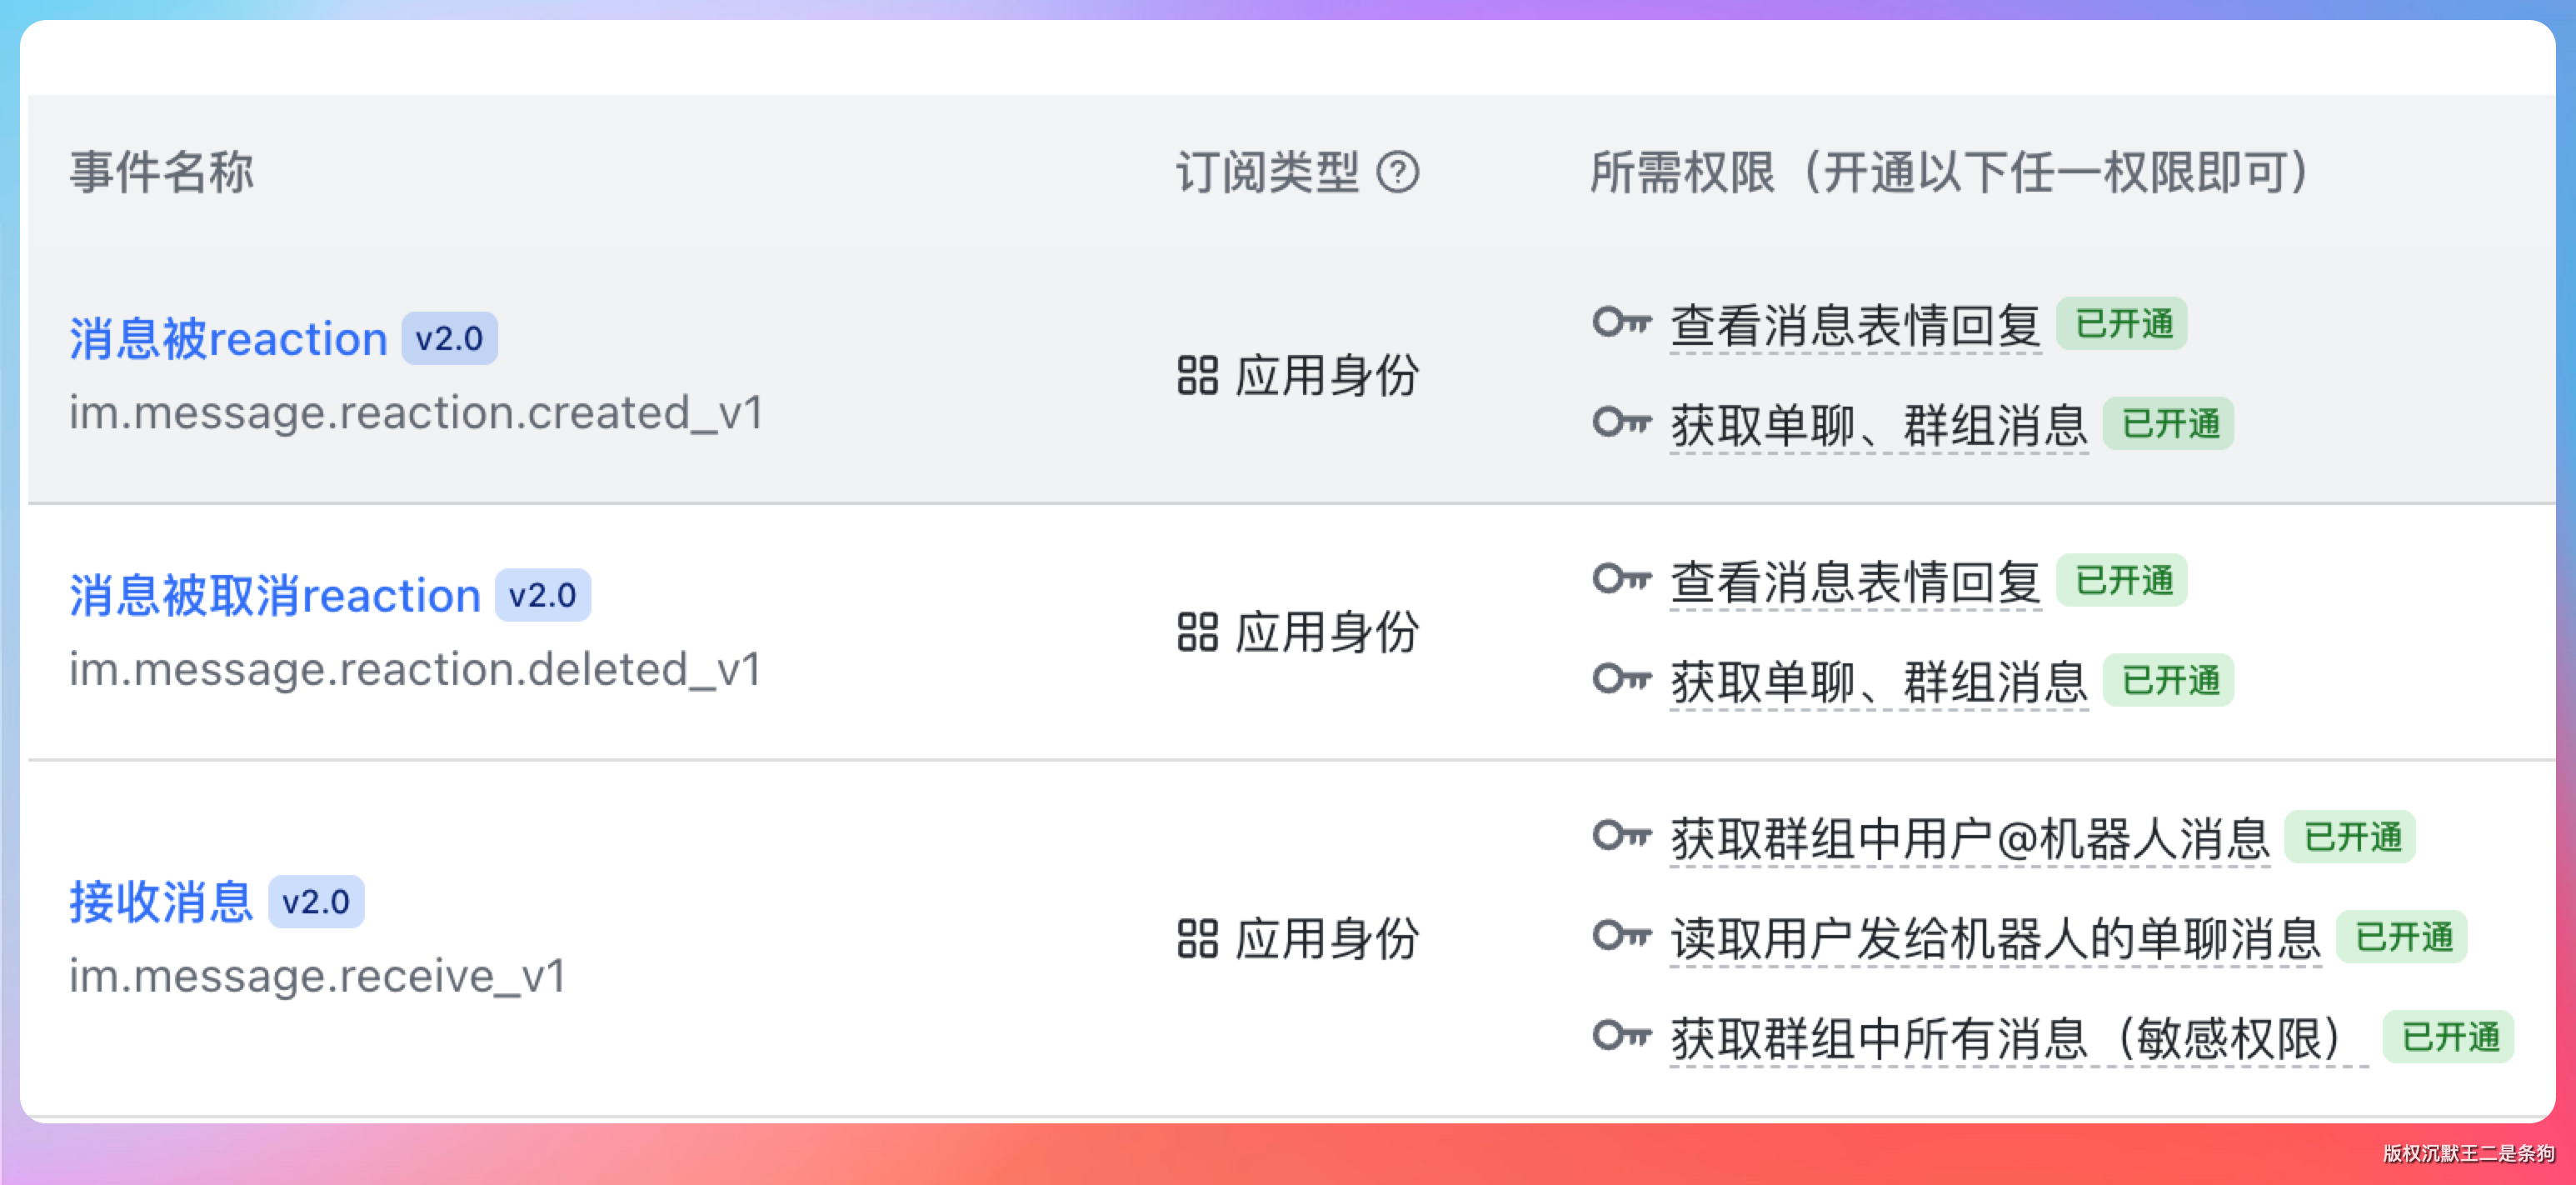Click key icon beside first 查看消息表情回复

1620,323
